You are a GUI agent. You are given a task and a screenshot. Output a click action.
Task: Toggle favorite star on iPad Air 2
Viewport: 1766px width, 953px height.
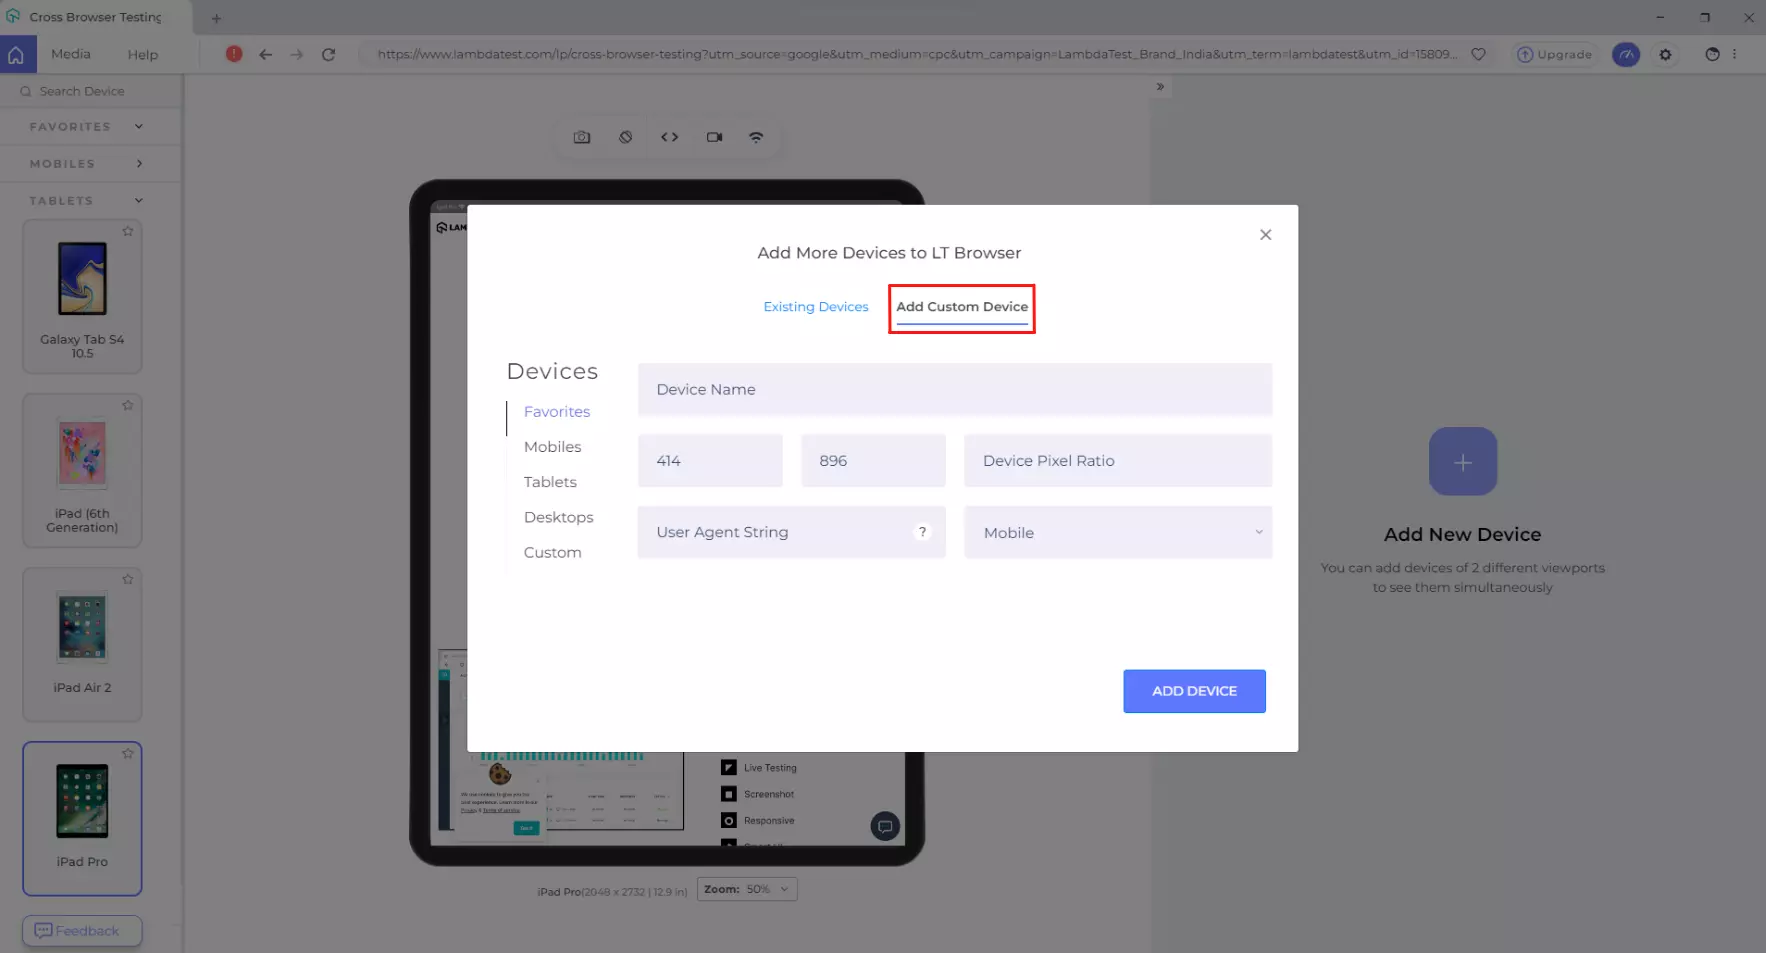point(128,580)
